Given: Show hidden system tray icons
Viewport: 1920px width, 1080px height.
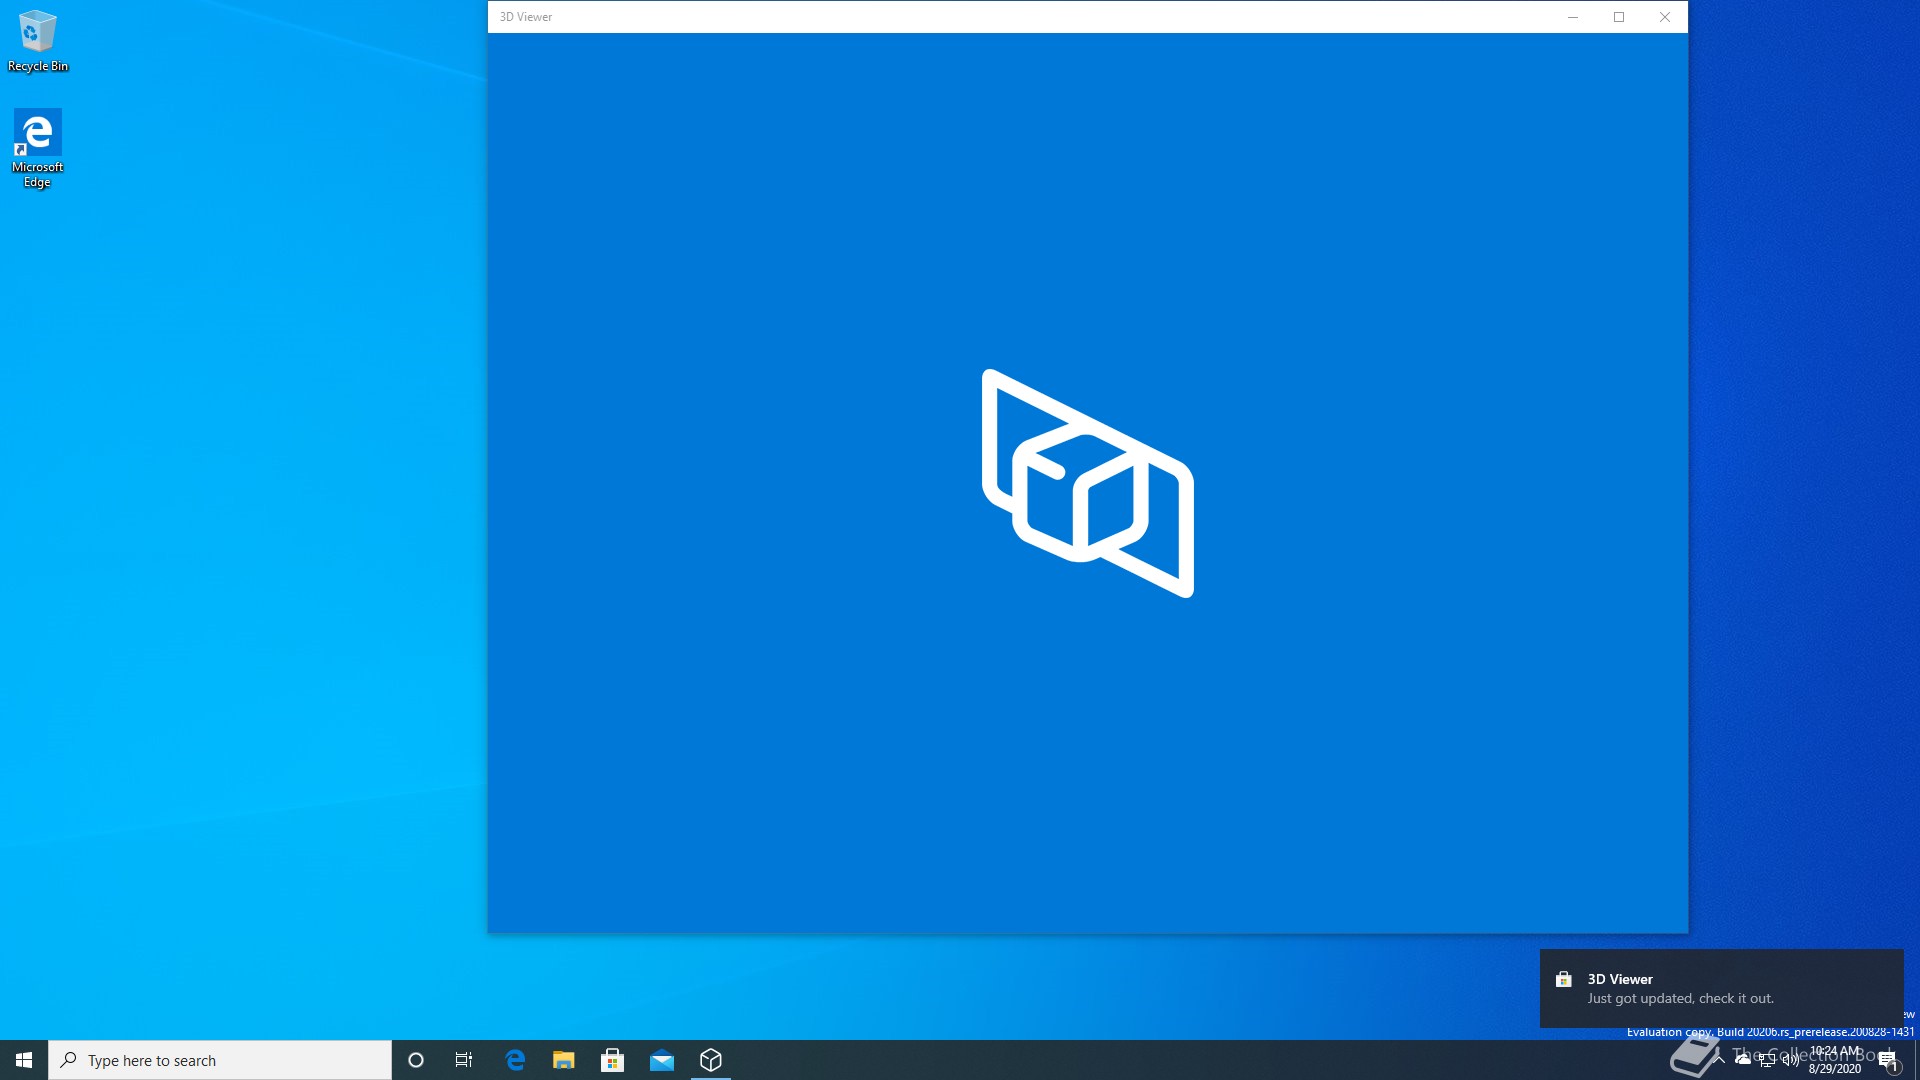Looking at the screenshot, I should tap(1719, 1060).
